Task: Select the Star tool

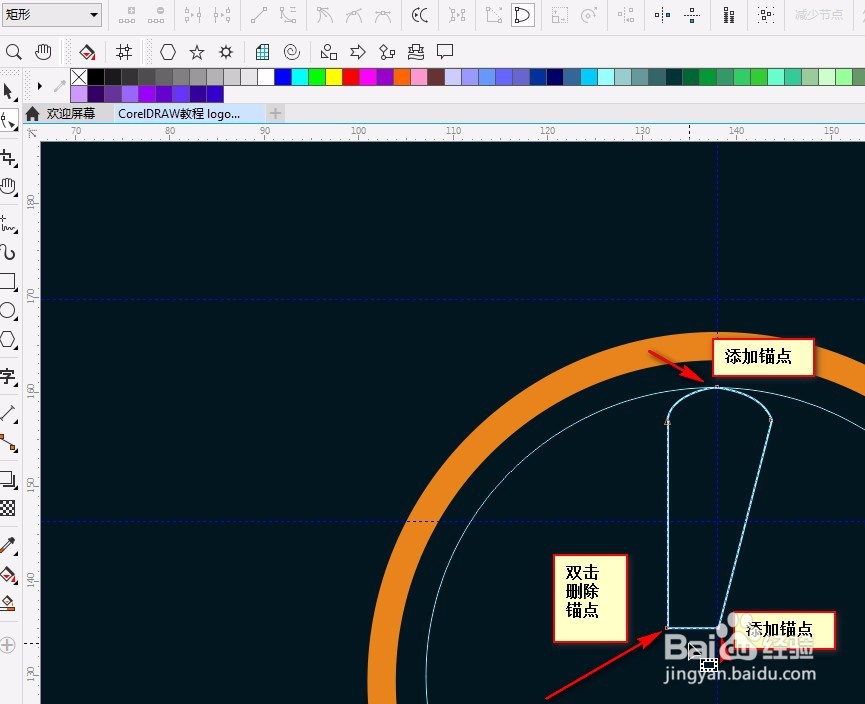Action: pyautogui.click(x=197, y=52)
